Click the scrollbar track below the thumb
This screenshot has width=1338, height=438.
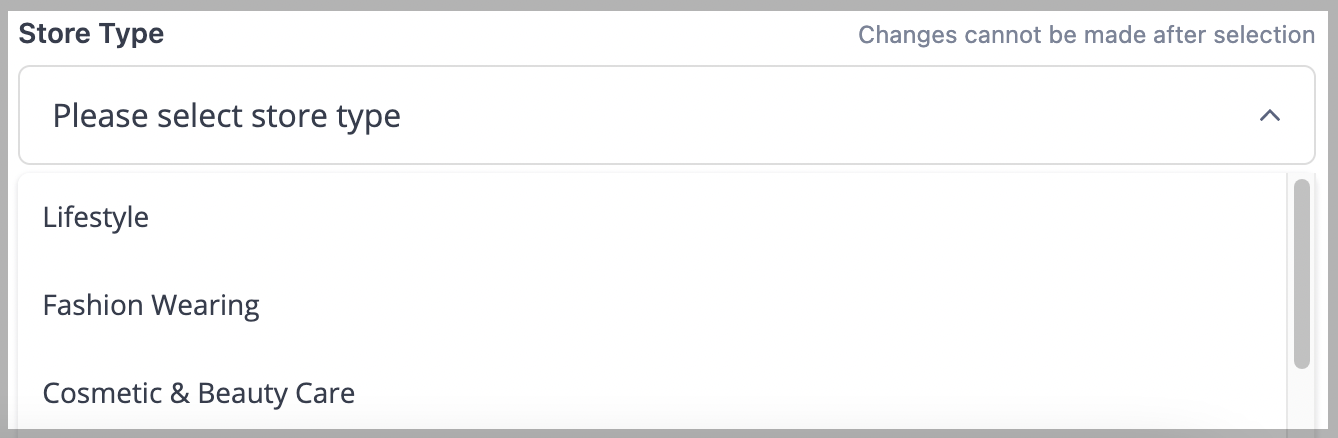pos(1301,400)
